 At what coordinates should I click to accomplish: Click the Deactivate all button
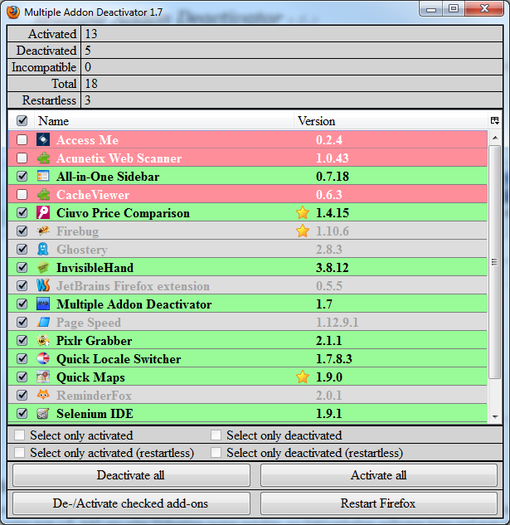[x=131, y=475]
